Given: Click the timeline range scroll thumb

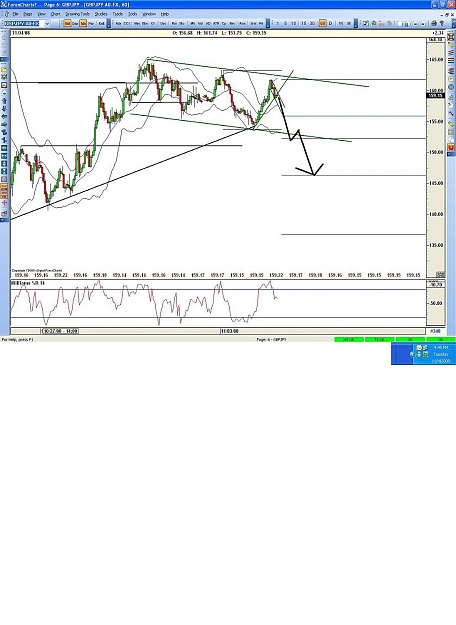Looking at the screenshot, I should [x=60, y=331].
